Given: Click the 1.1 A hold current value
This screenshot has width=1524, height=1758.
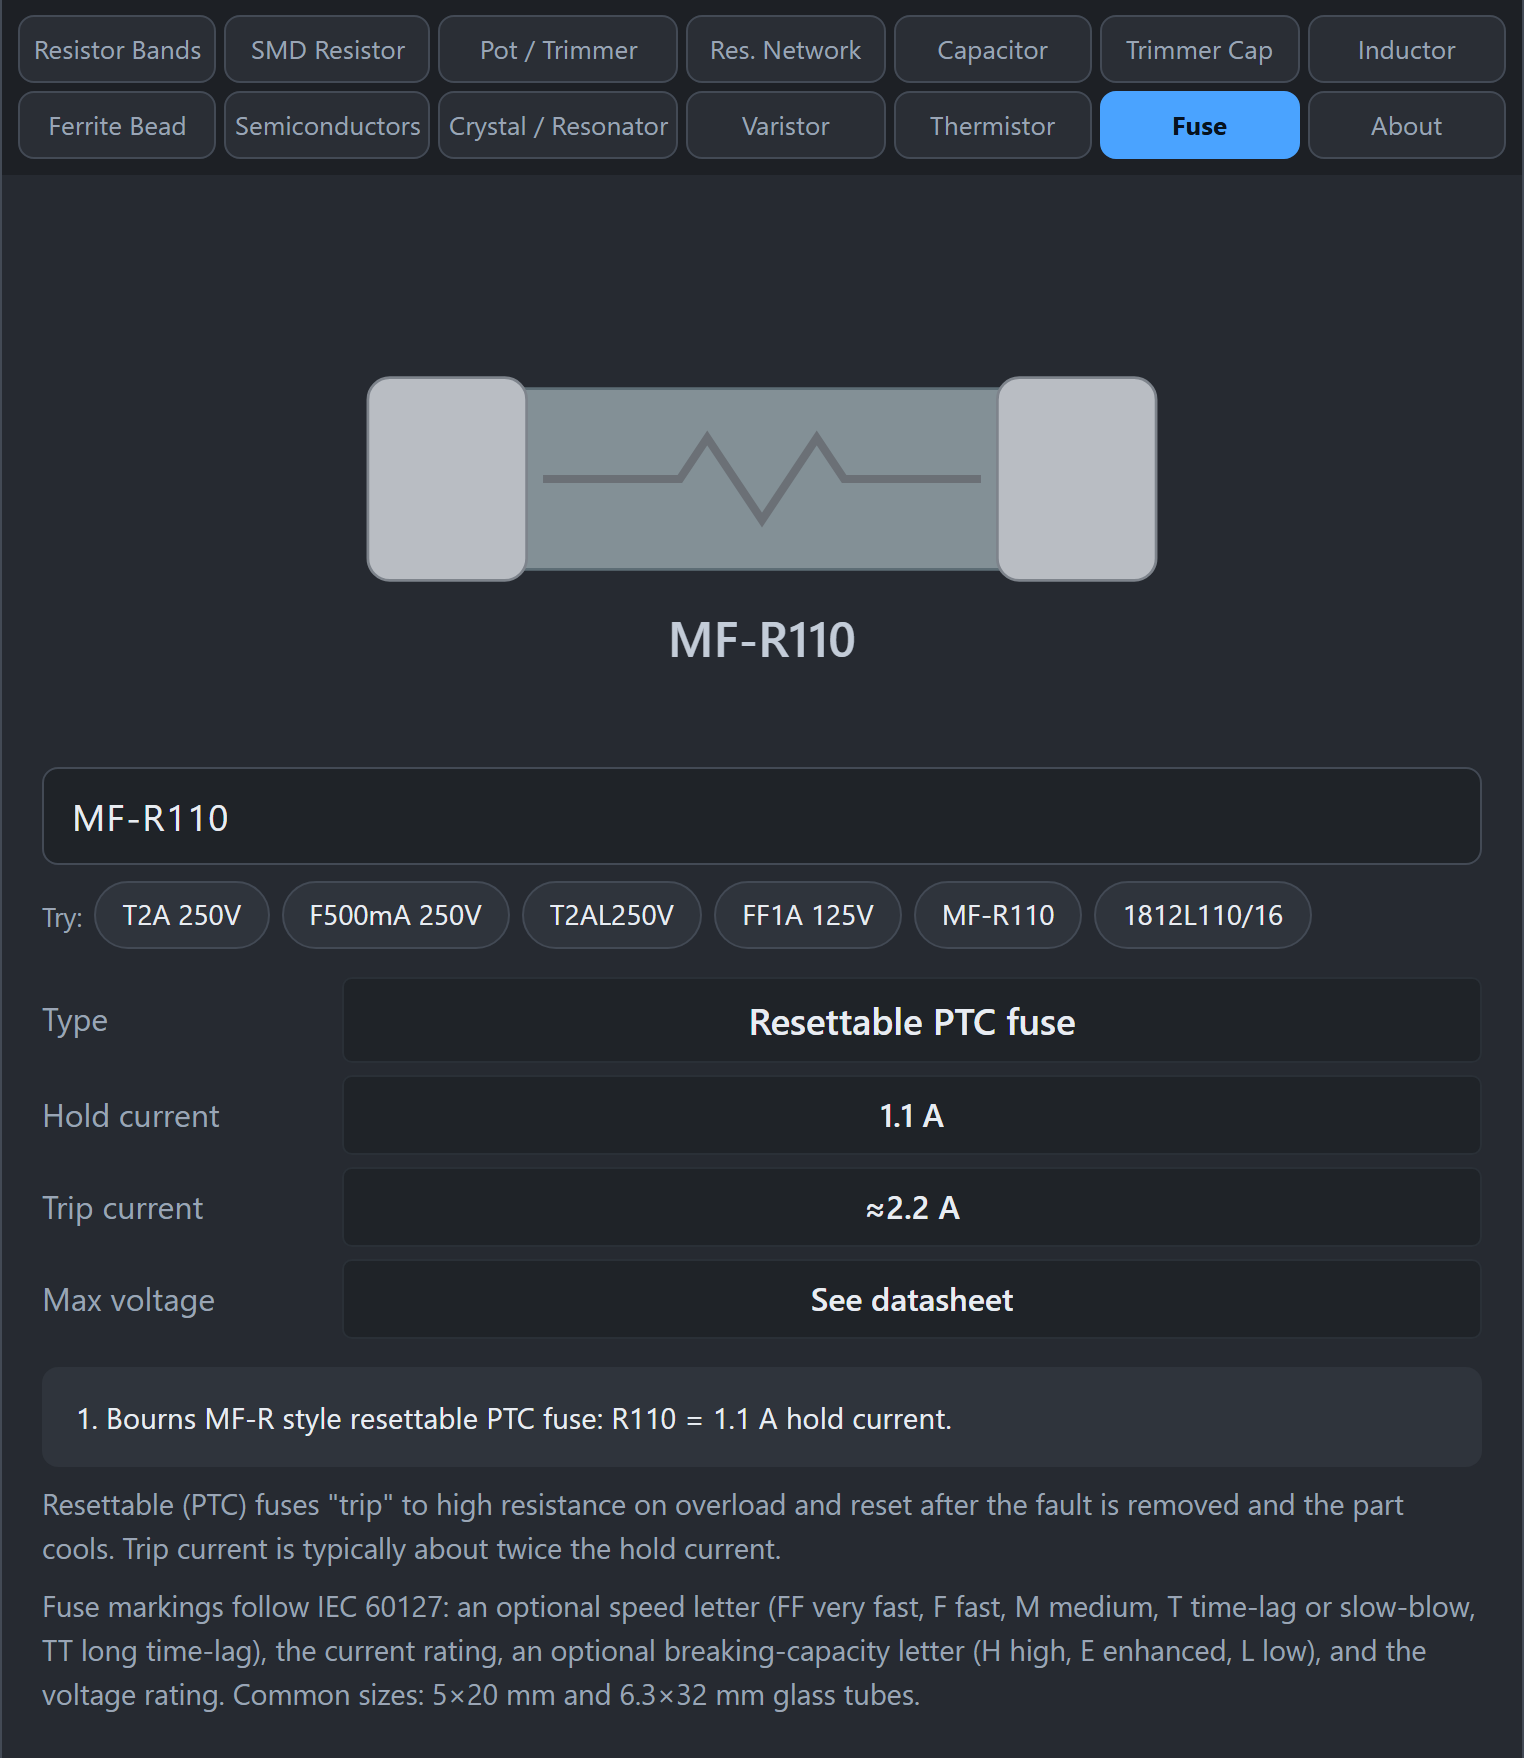Looking at the screenshot, I should (911, 1115).
